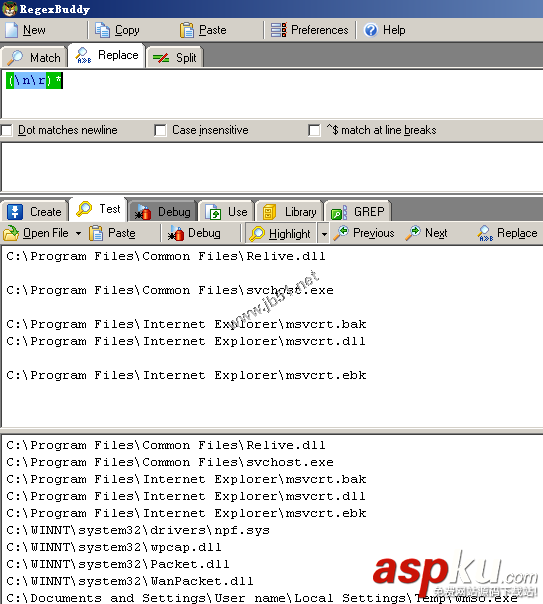Select the Replace mode tab
The height and width of the screenshot is (604, 543).
[107, 55]
